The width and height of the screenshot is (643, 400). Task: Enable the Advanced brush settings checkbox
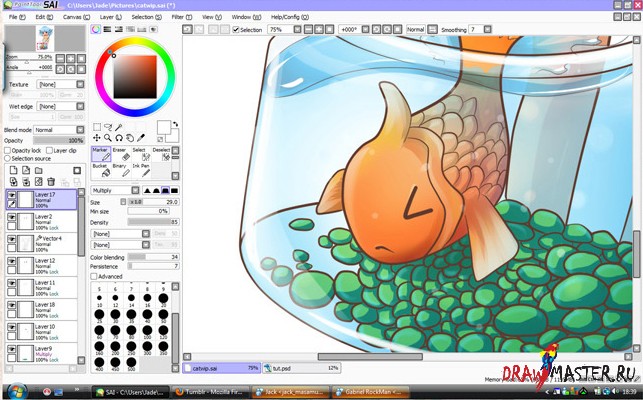click(94, 277)
